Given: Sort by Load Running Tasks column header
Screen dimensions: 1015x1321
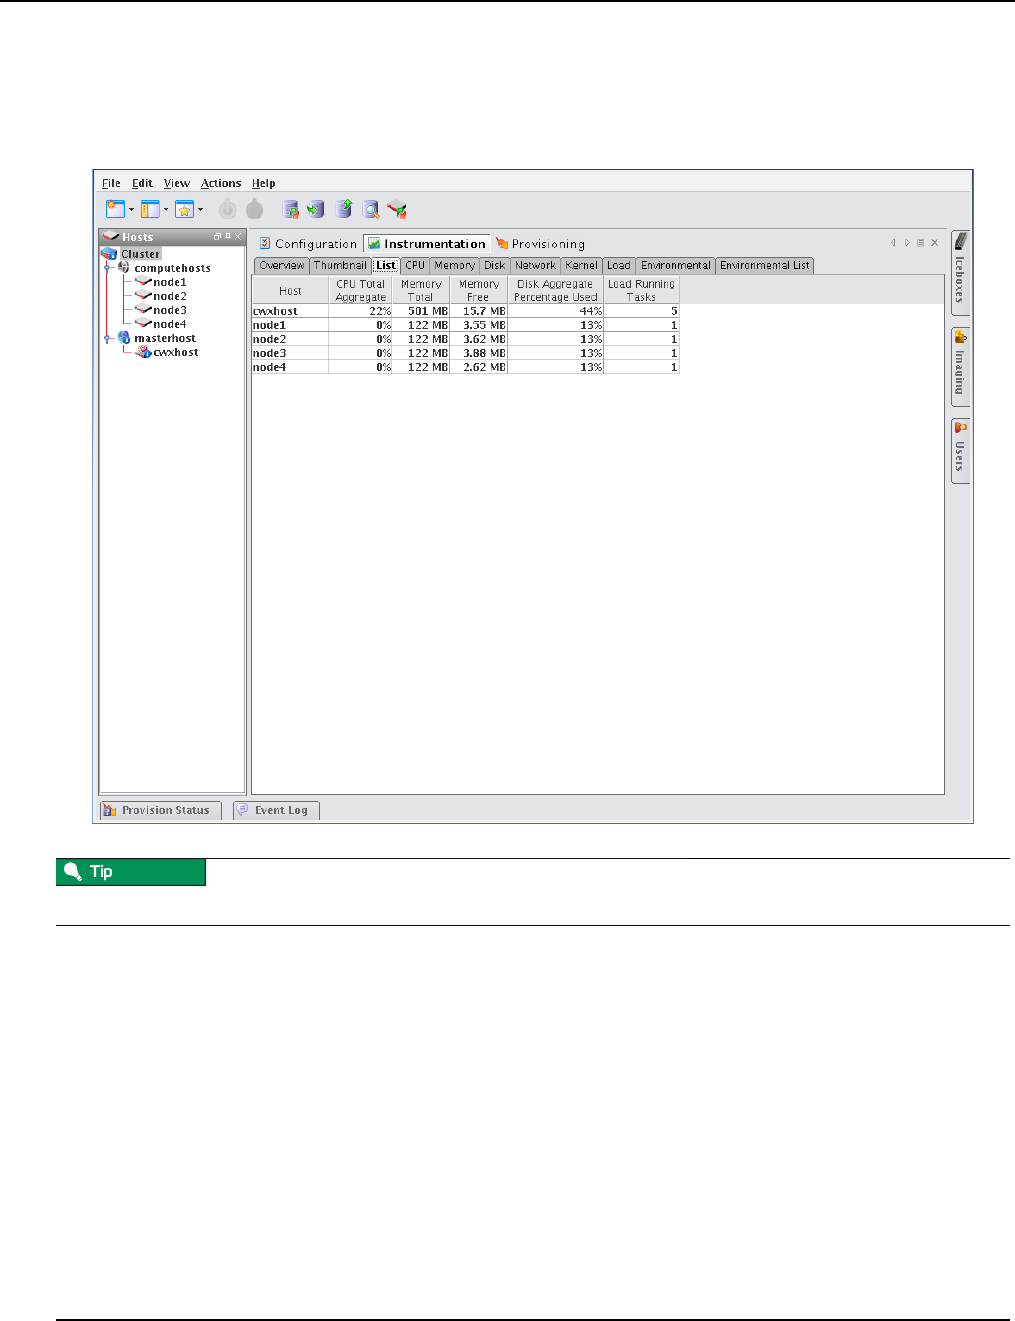Looking at the screenshot, I should (x=641, y=290).
